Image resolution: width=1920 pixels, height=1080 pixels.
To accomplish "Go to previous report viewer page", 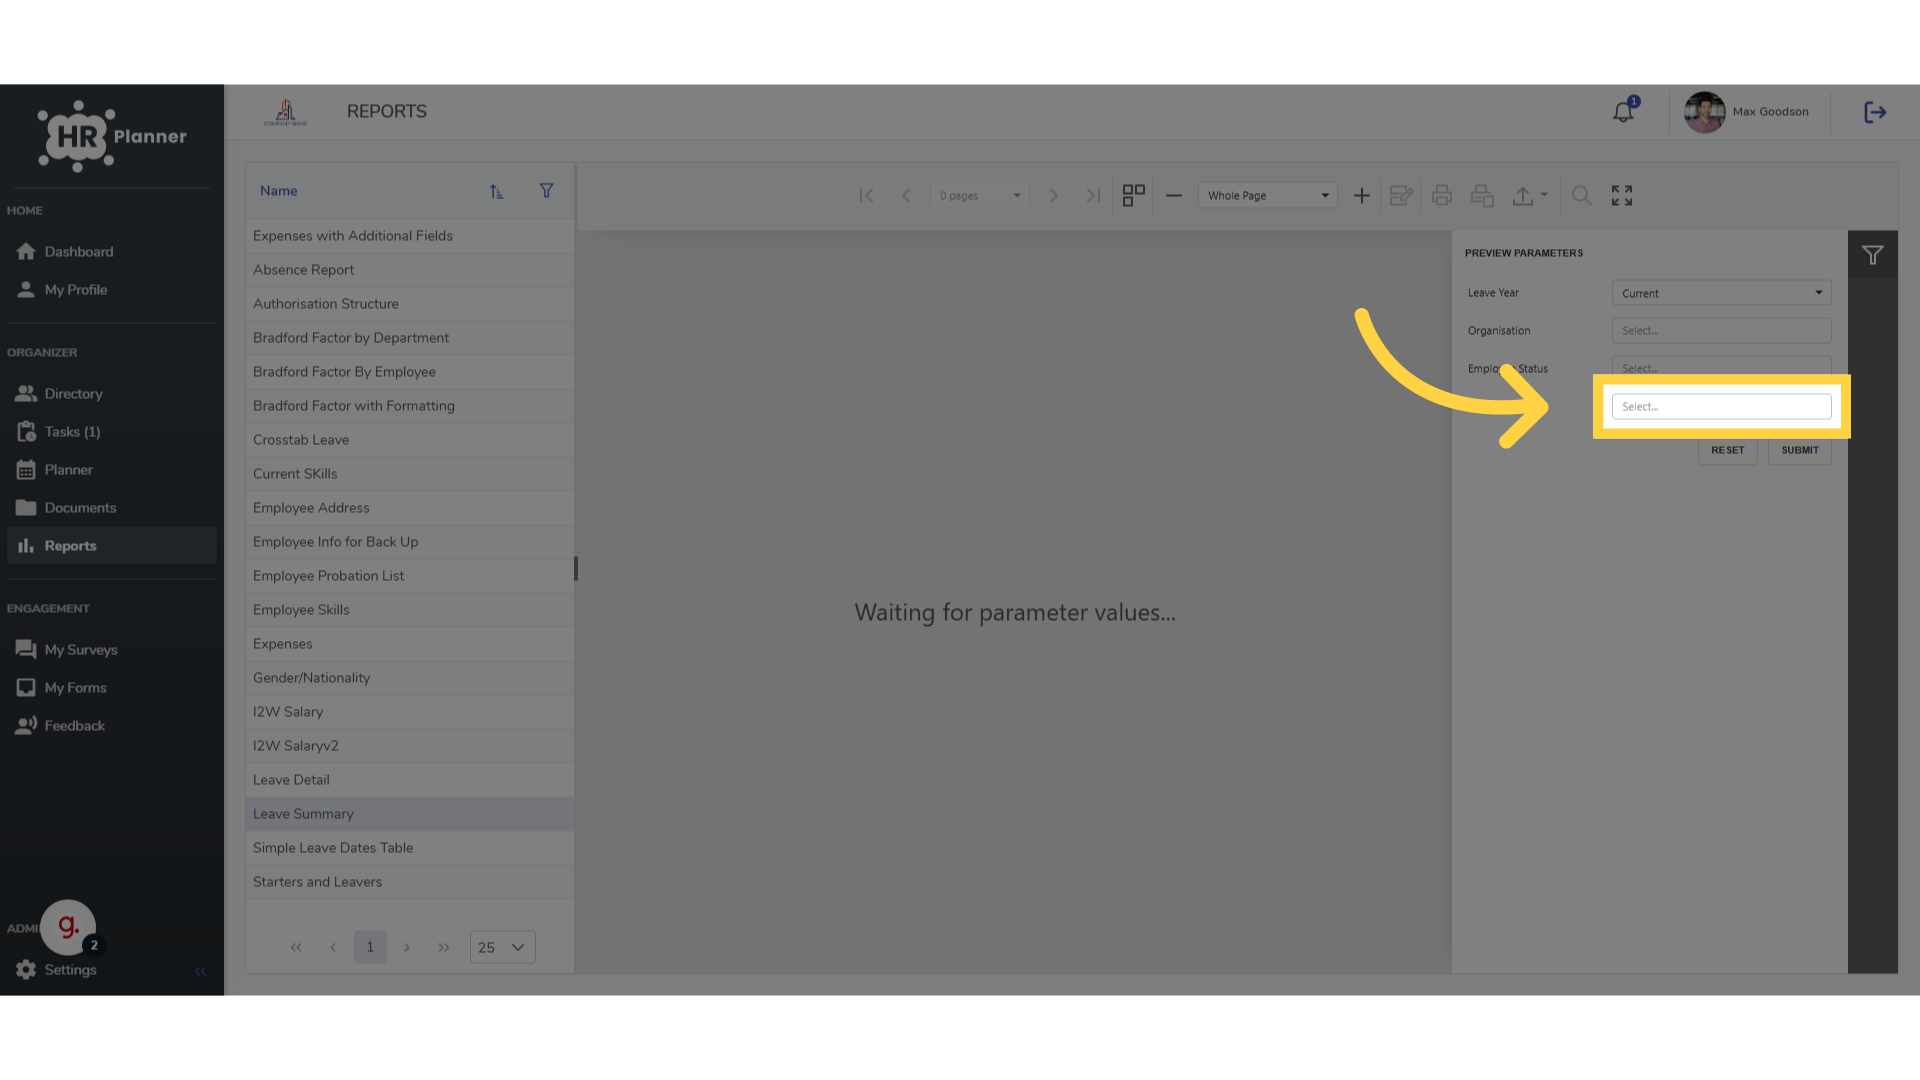I will click(906, 196).
